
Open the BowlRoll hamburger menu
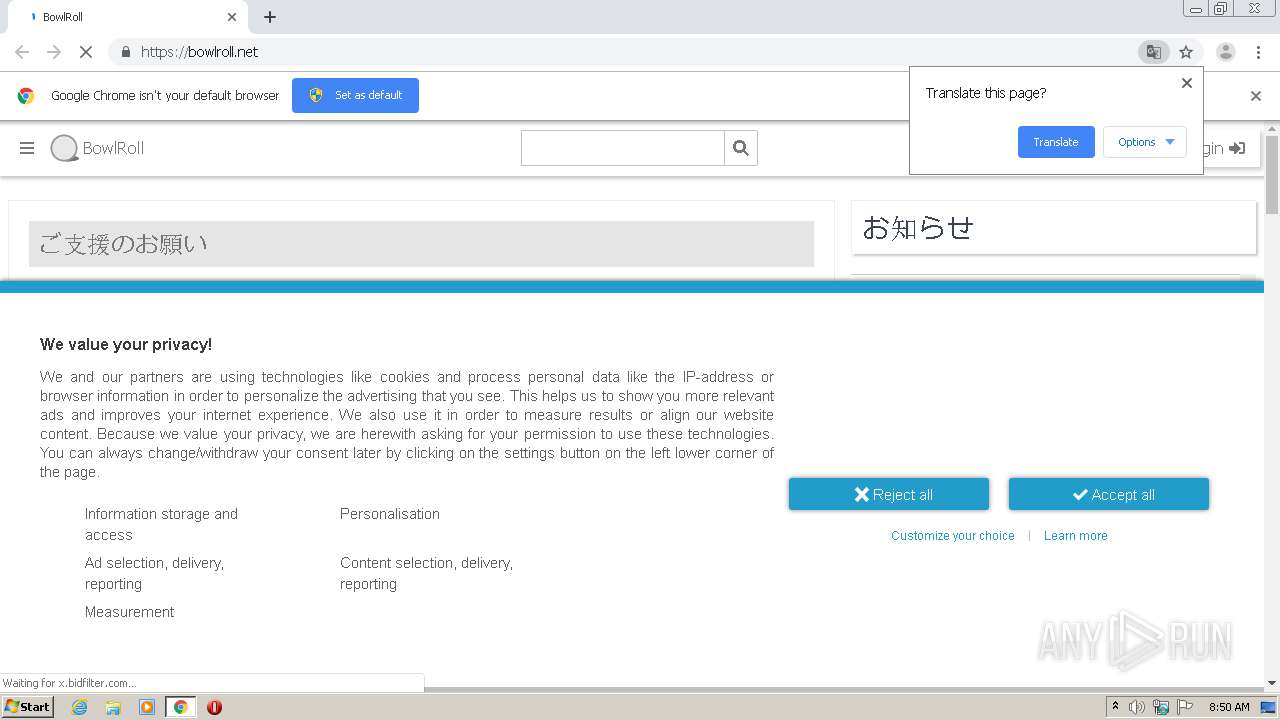[x=27, y=148]
